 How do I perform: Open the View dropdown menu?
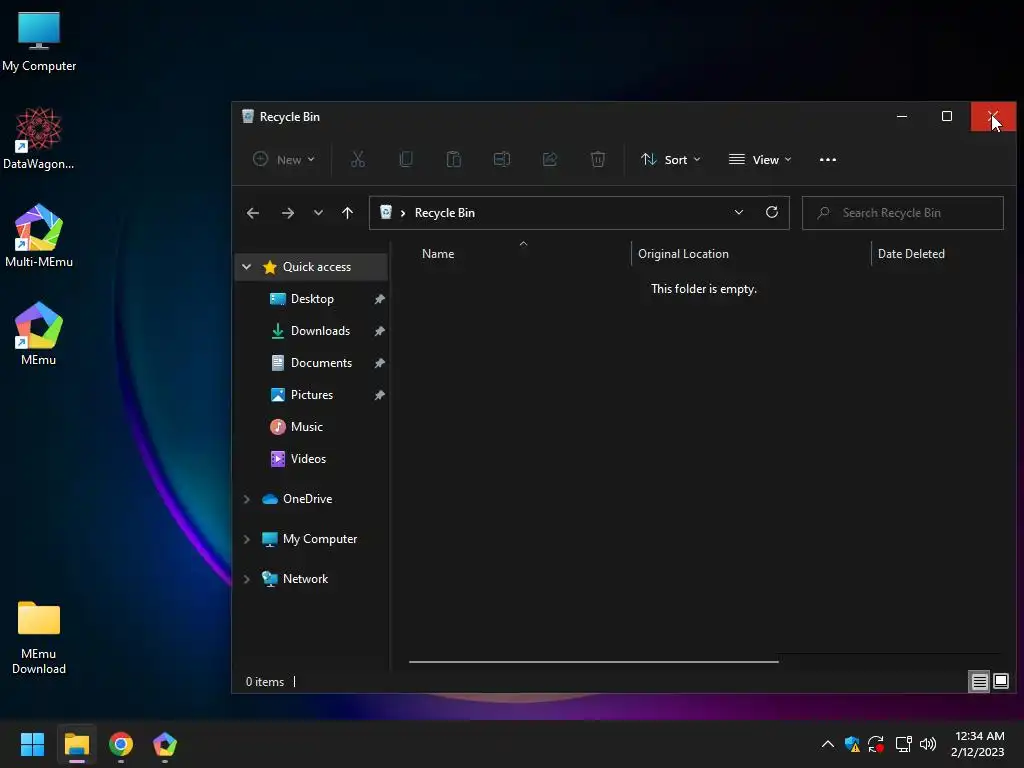pos(760,159)
